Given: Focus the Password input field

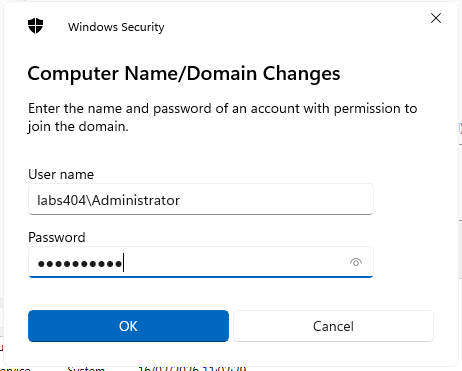Looking at the screenshot, I should point(201,262).
